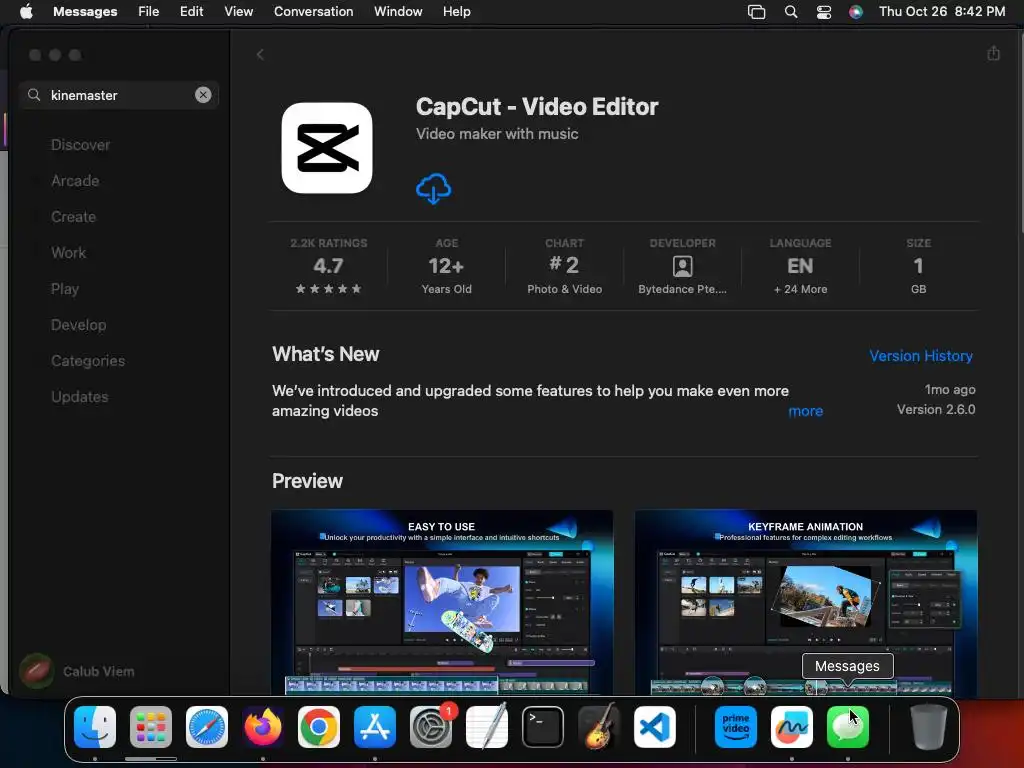
Task: Click the 12+ Years Old age rating
Action: (446, 268)
